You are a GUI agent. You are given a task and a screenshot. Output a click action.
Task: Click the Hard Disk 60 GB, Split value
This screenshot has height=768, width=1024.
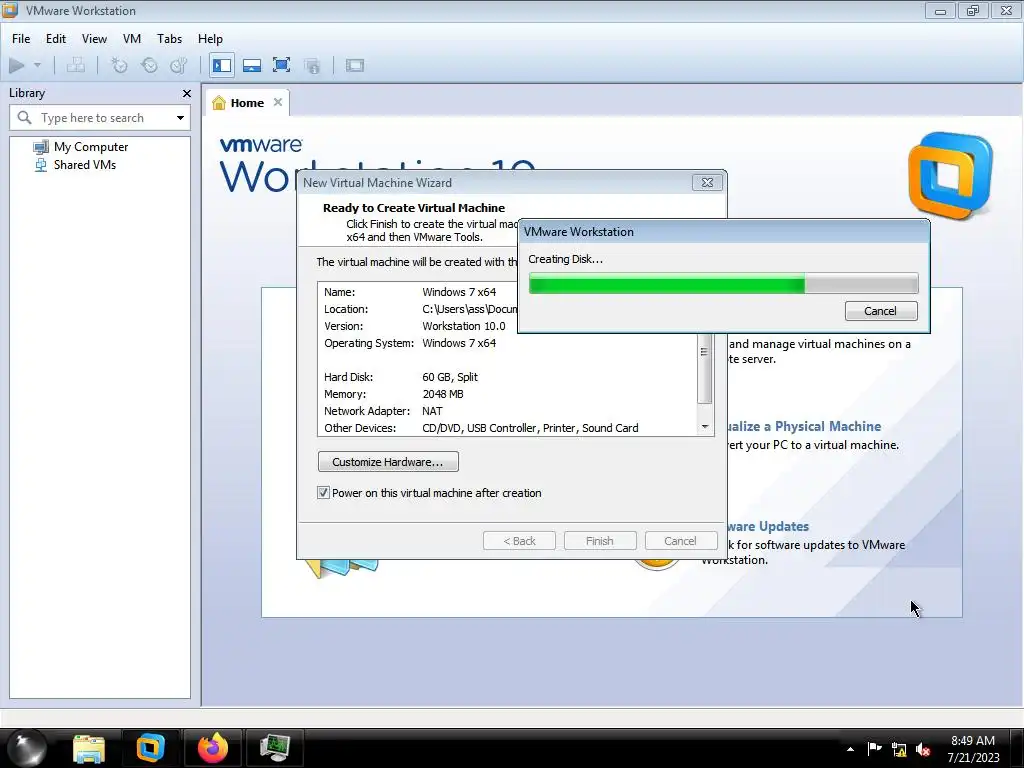coord(449,377)
